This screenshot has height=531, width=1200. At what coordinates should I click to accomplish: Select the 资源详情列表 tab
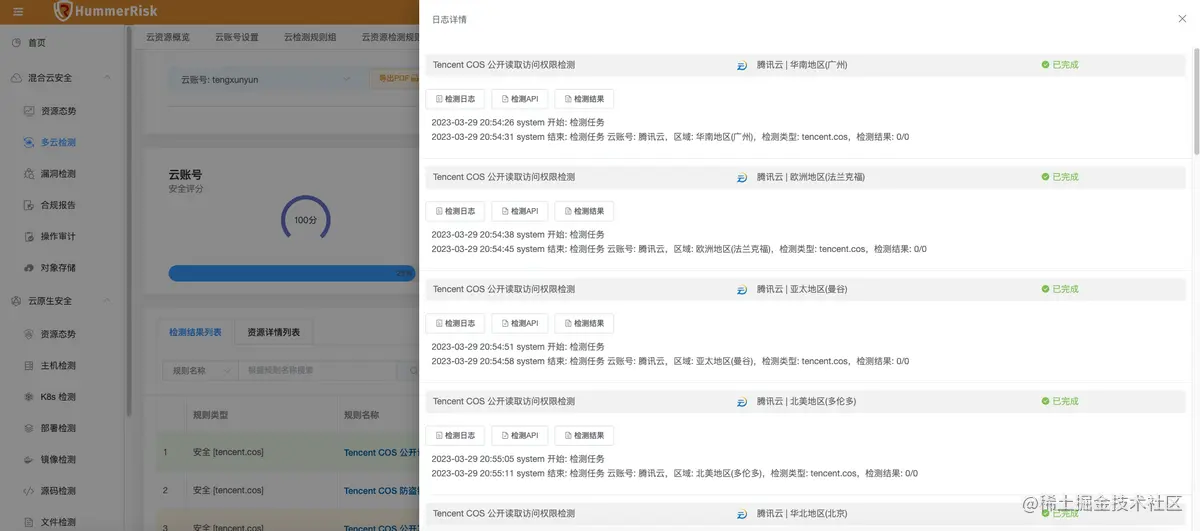click(273, 332)
